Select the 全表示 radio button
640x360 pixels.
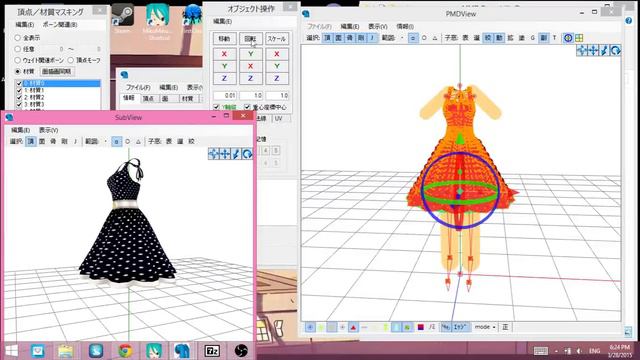[18, 38]
